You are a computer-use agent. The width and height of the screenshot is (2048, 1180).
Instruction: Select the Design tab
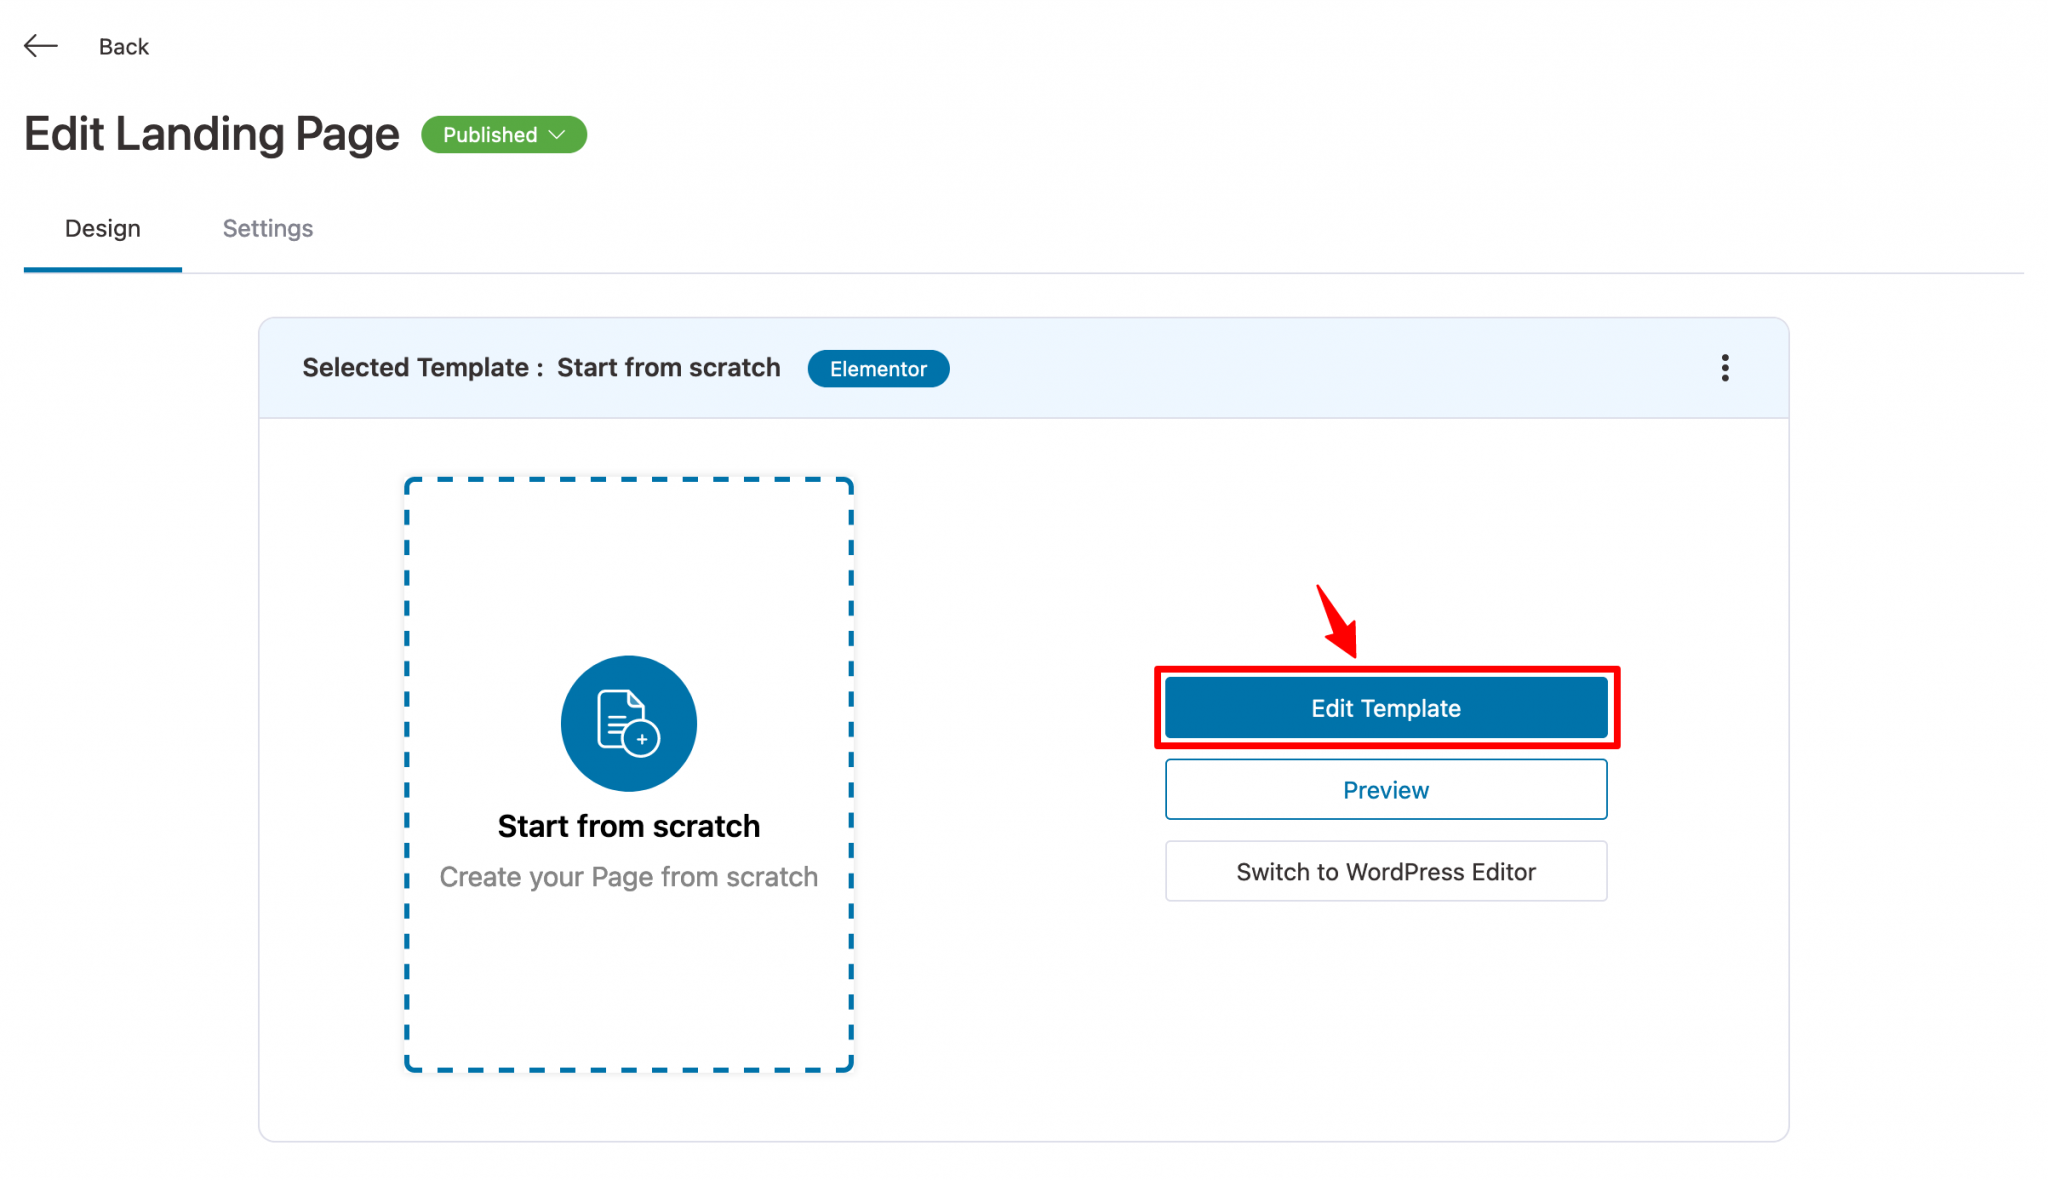pos(102,228)
